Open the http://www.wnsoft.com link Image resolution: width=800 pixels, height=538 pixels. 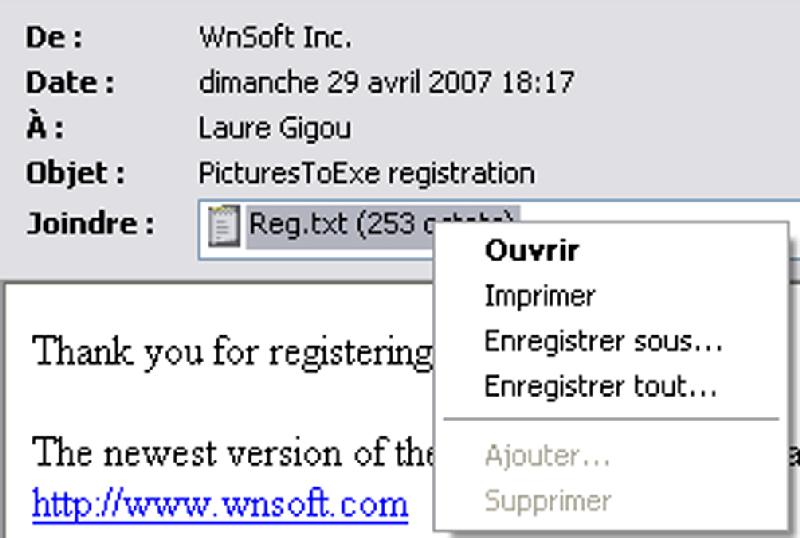[x=220, y=505]
